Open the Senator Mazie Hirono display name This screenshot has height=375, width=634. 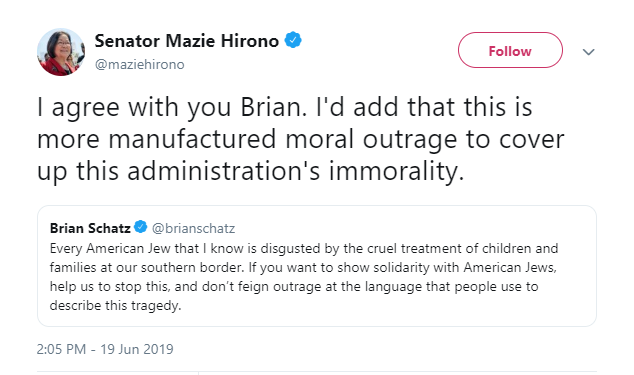tap(186, 41)
